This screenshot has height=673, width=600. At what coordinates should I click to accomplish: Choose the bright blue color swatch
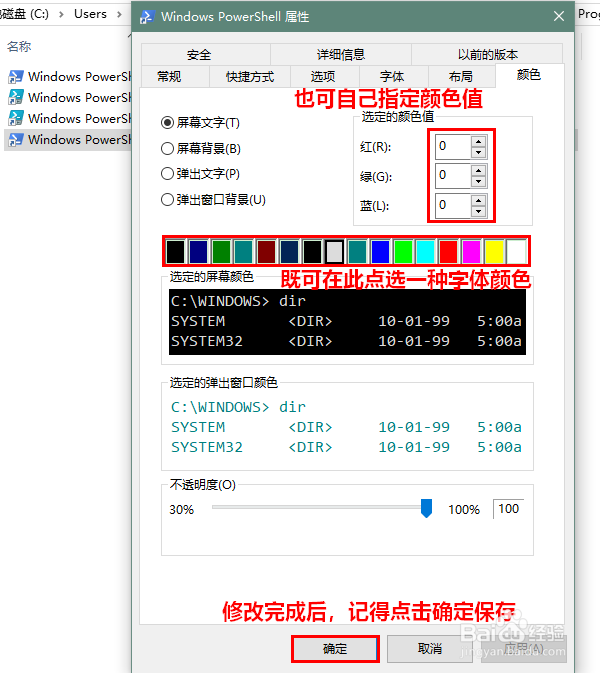[380, 252]
